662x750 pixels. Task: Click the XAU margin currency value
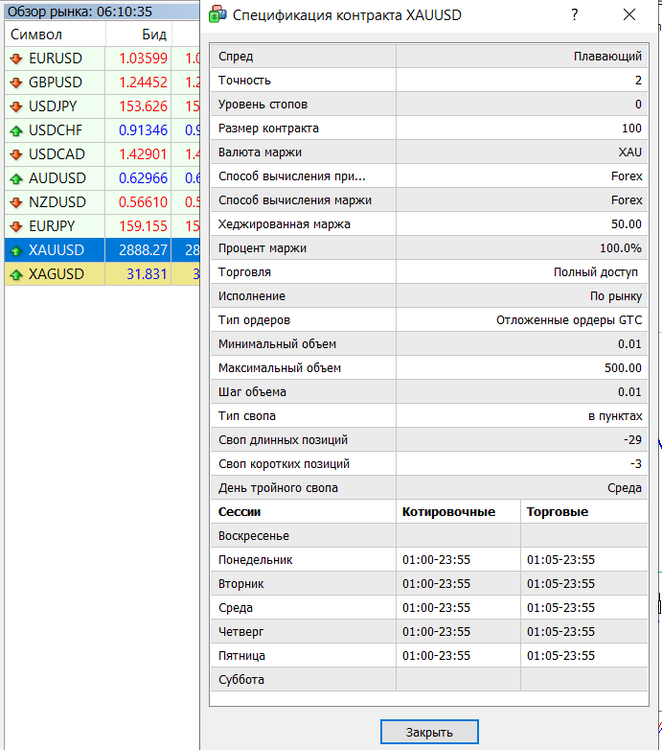(630, 152)
